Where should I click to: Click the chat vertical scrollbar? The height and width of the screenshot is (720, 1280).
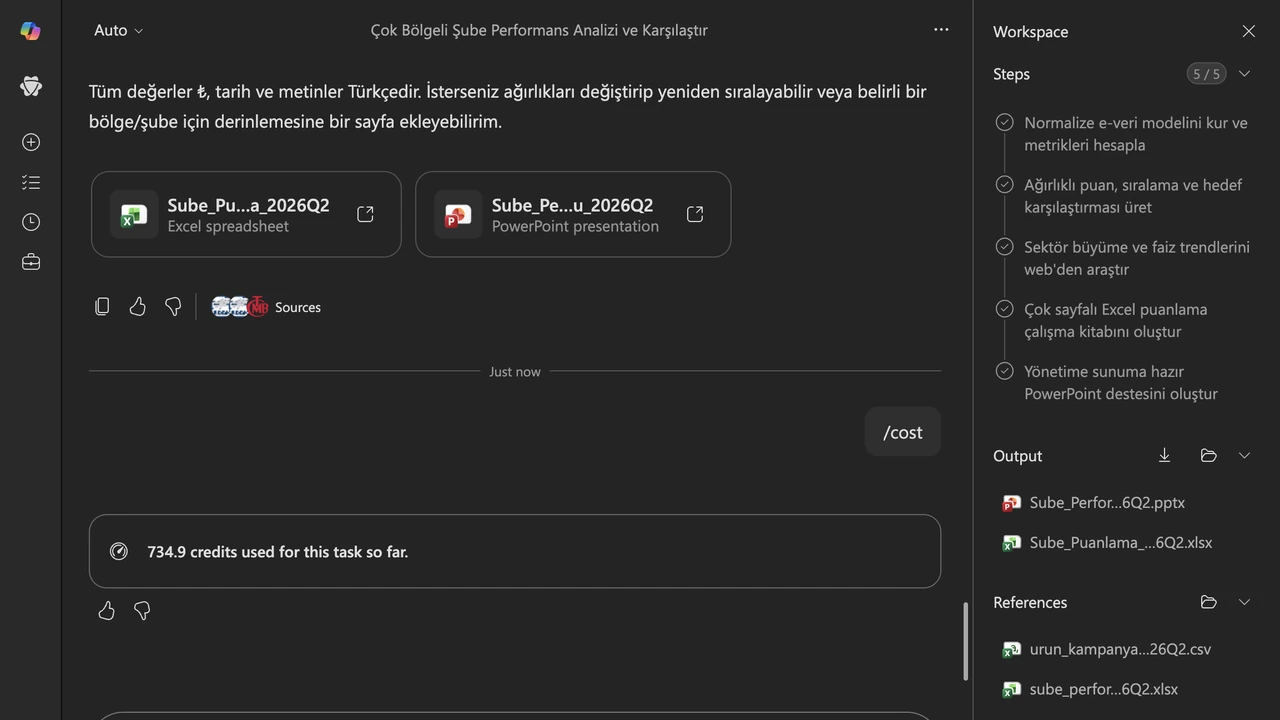pos(965,641)
